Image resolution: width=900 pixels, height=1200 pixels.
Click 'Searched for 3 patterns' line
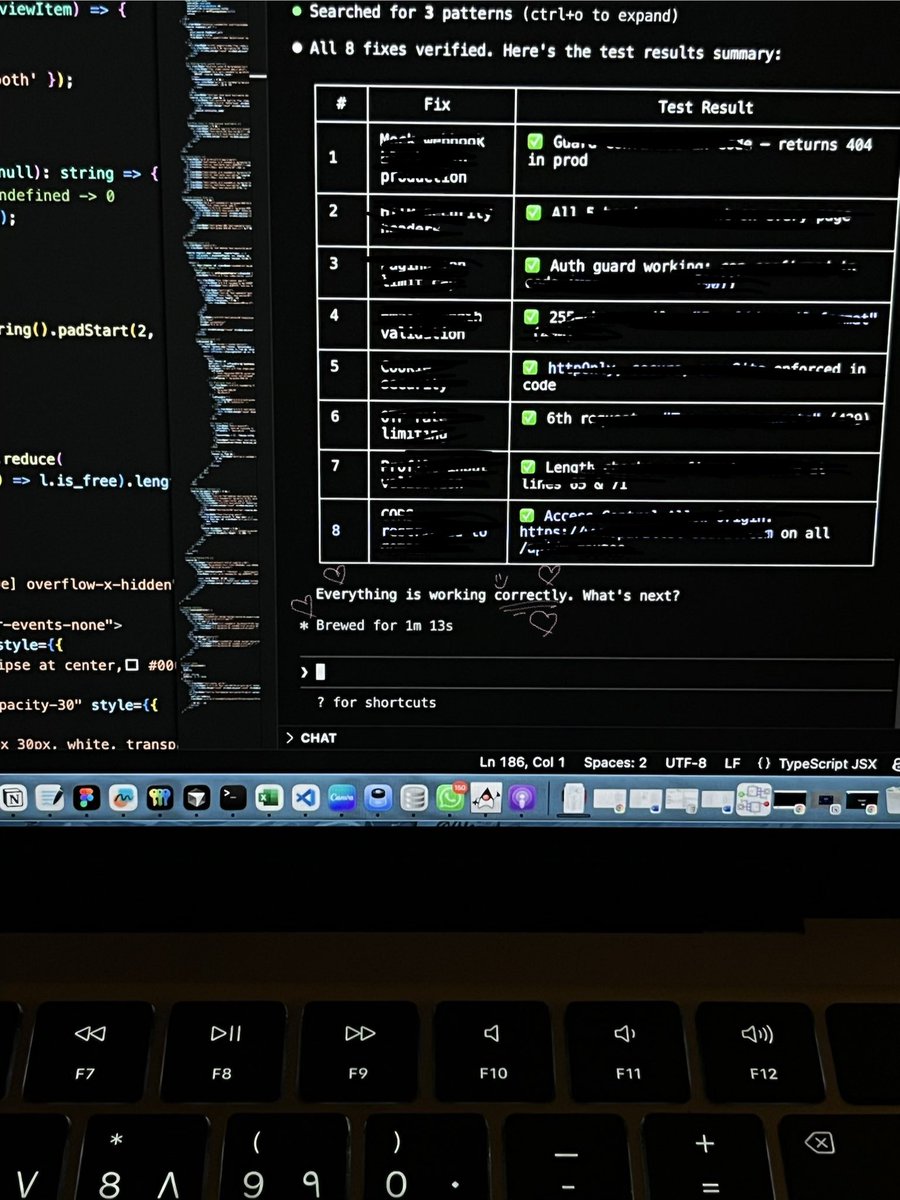(x=485, y=13)
